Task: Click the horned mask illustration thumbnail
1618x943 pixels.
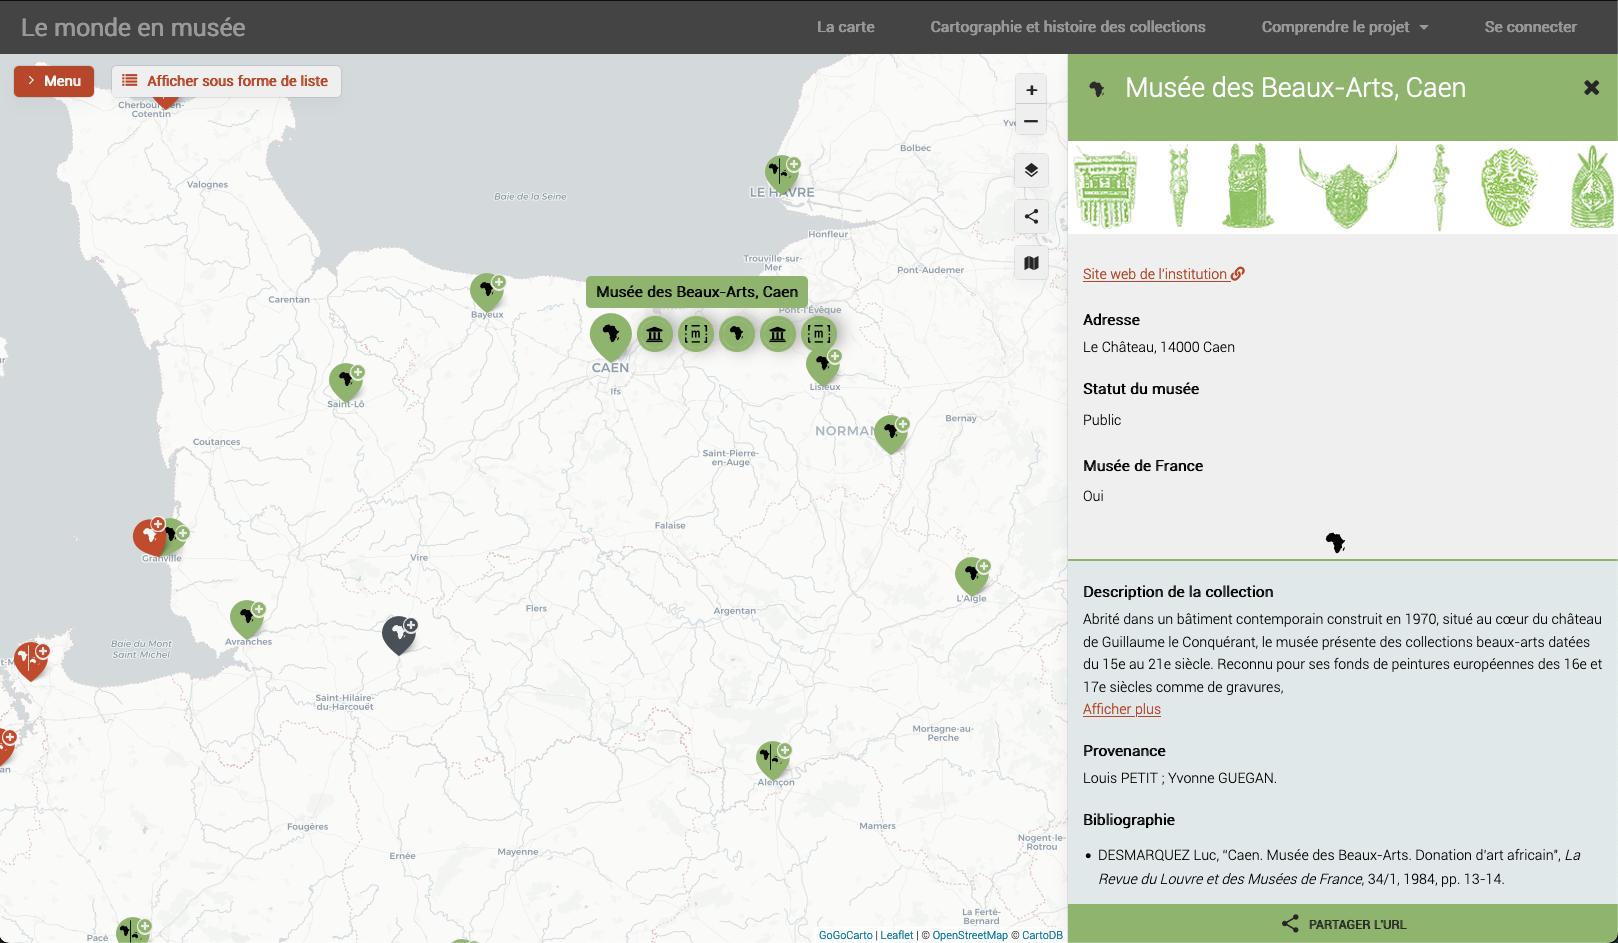Action: pos(1346,187)
